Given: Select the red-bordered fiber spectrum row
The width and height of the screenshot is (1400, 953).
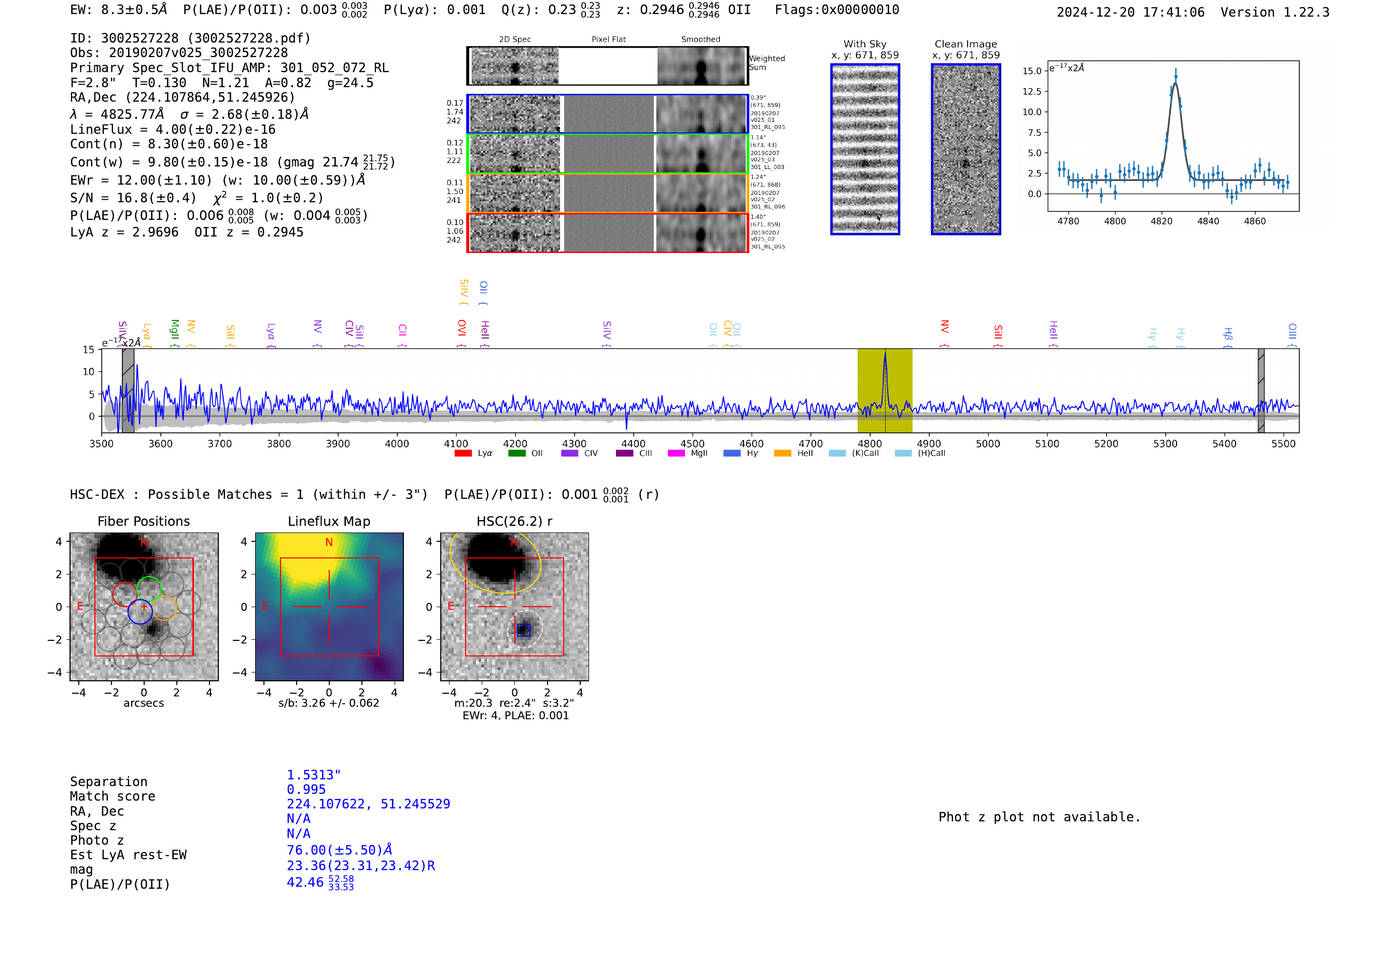Looking at the screenshot, I should coord(608,232).
